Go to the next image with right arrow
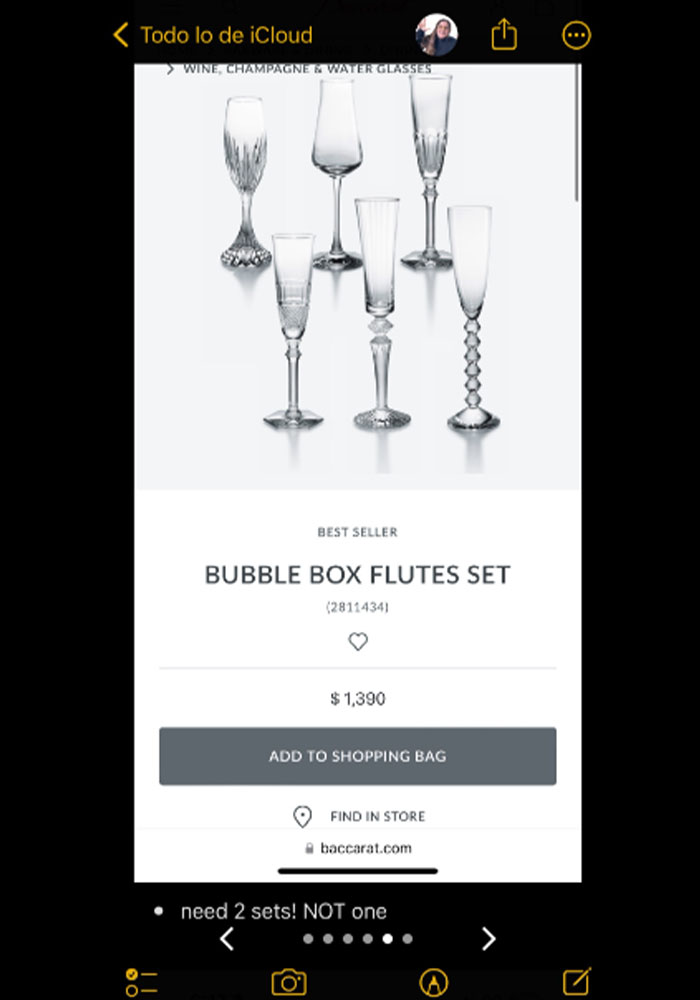The image size is (700, 1000). pyautogui.click(x=488, y=939)
